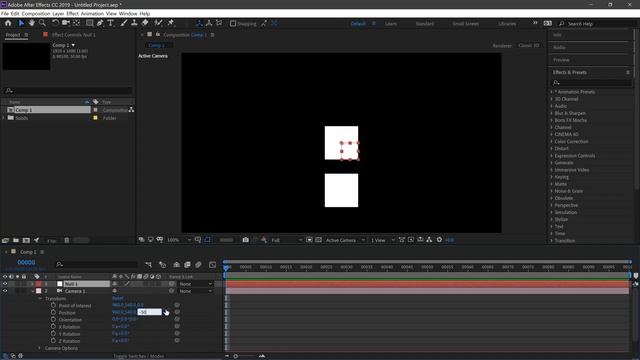Screen dimensions: 640x360
Task: Select the Zoom magnifier tool
Action: [x=42, y=23]
